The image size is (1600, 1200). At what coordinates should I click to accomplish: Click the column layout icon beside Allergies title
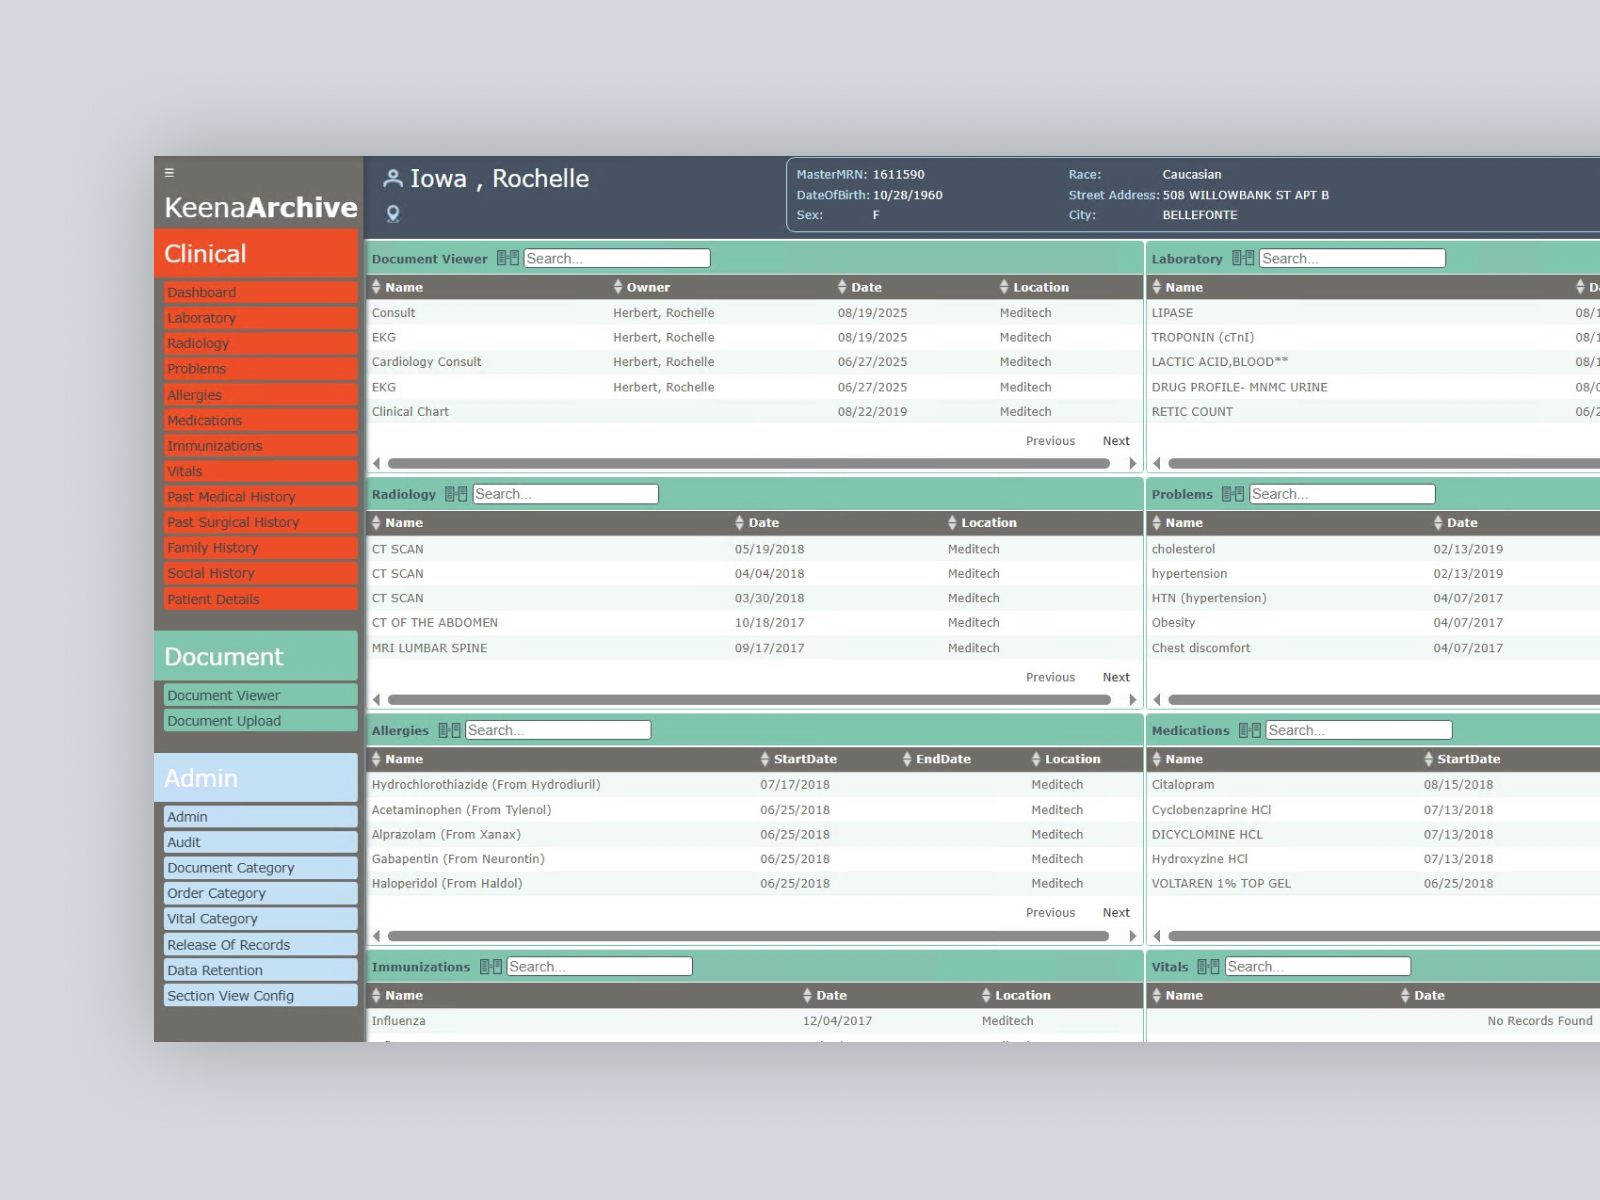[450, 731]
